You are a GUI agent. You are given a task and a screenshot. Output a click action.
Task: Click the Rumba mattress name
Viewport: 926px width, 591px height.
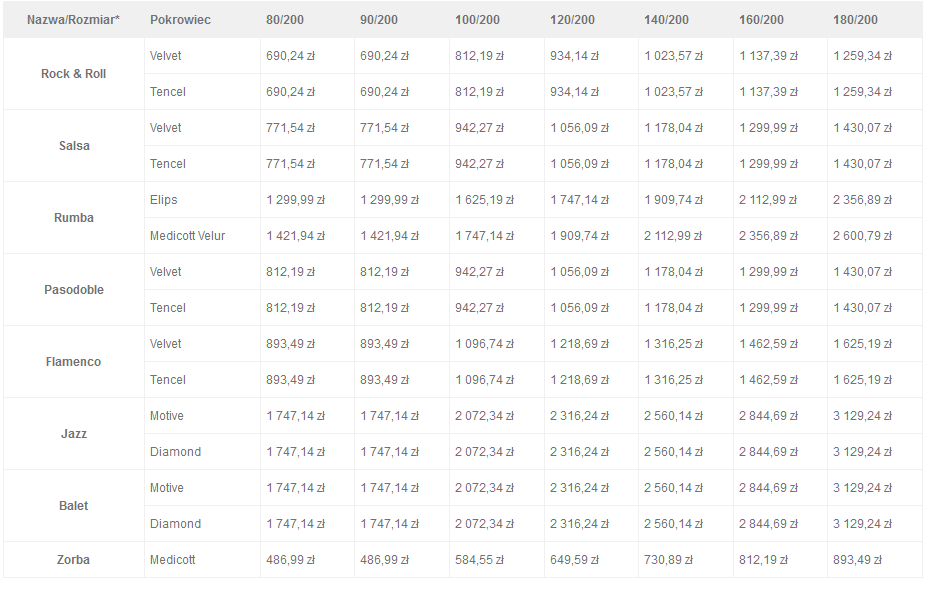[73, 218]
